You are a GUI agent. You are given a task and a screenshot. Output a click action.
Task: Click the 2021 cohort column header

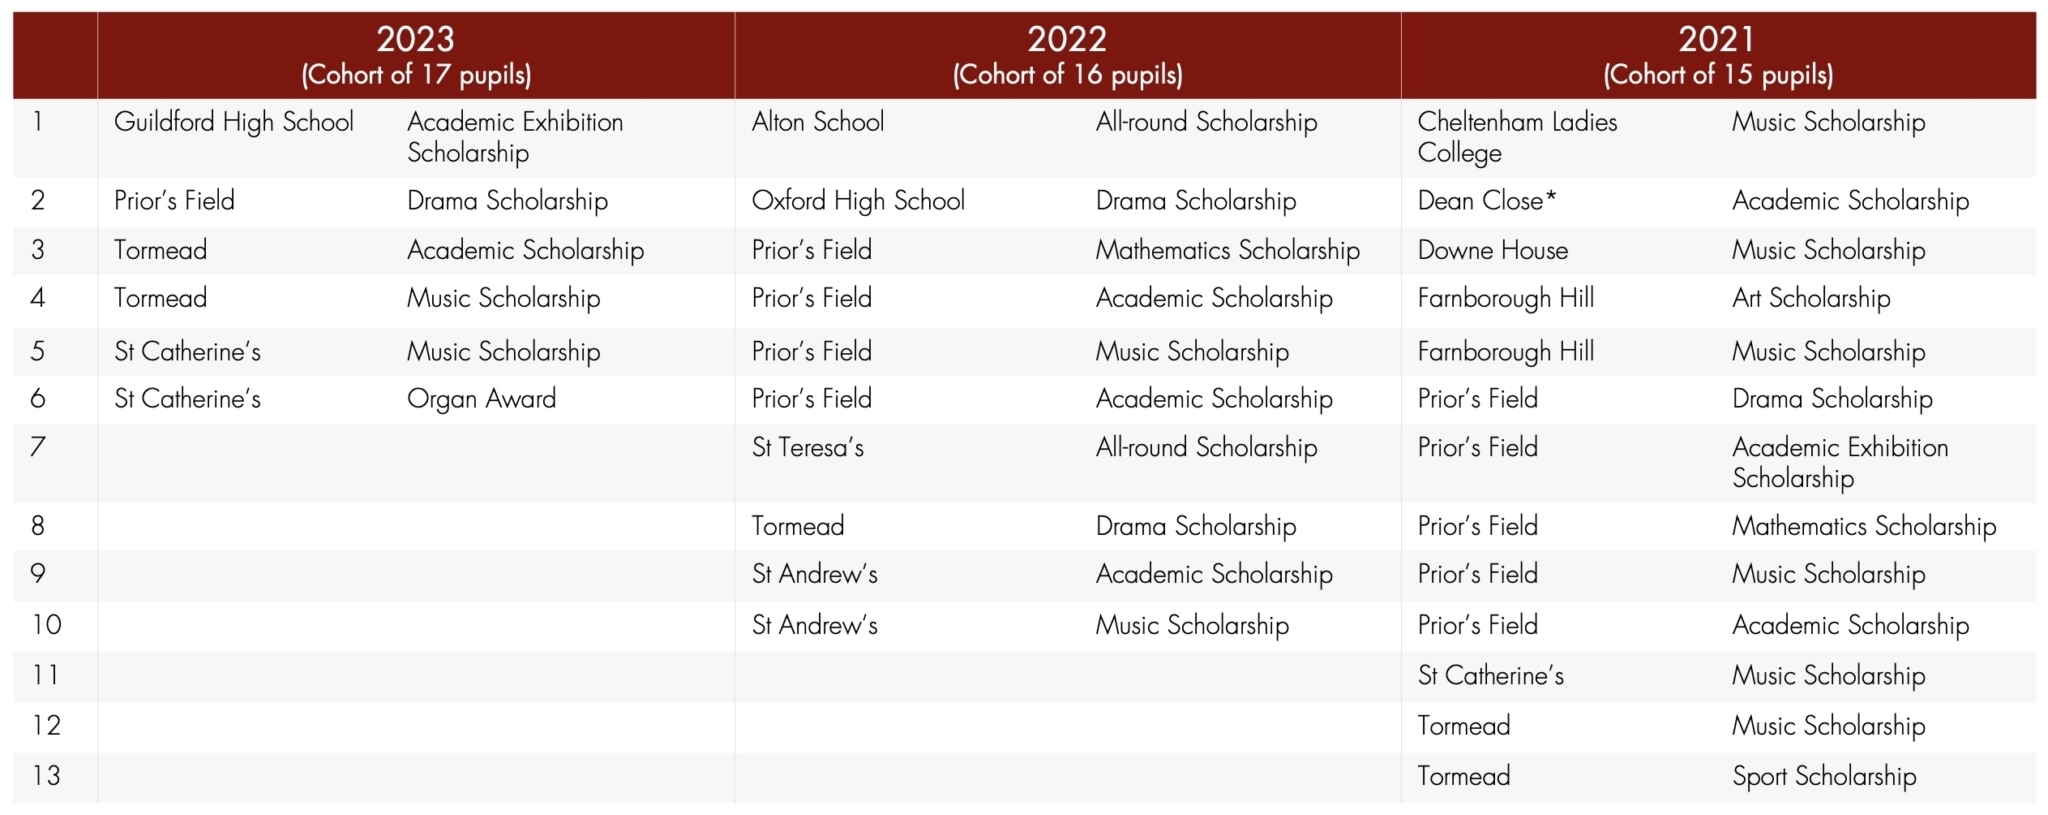point(1718,55)
